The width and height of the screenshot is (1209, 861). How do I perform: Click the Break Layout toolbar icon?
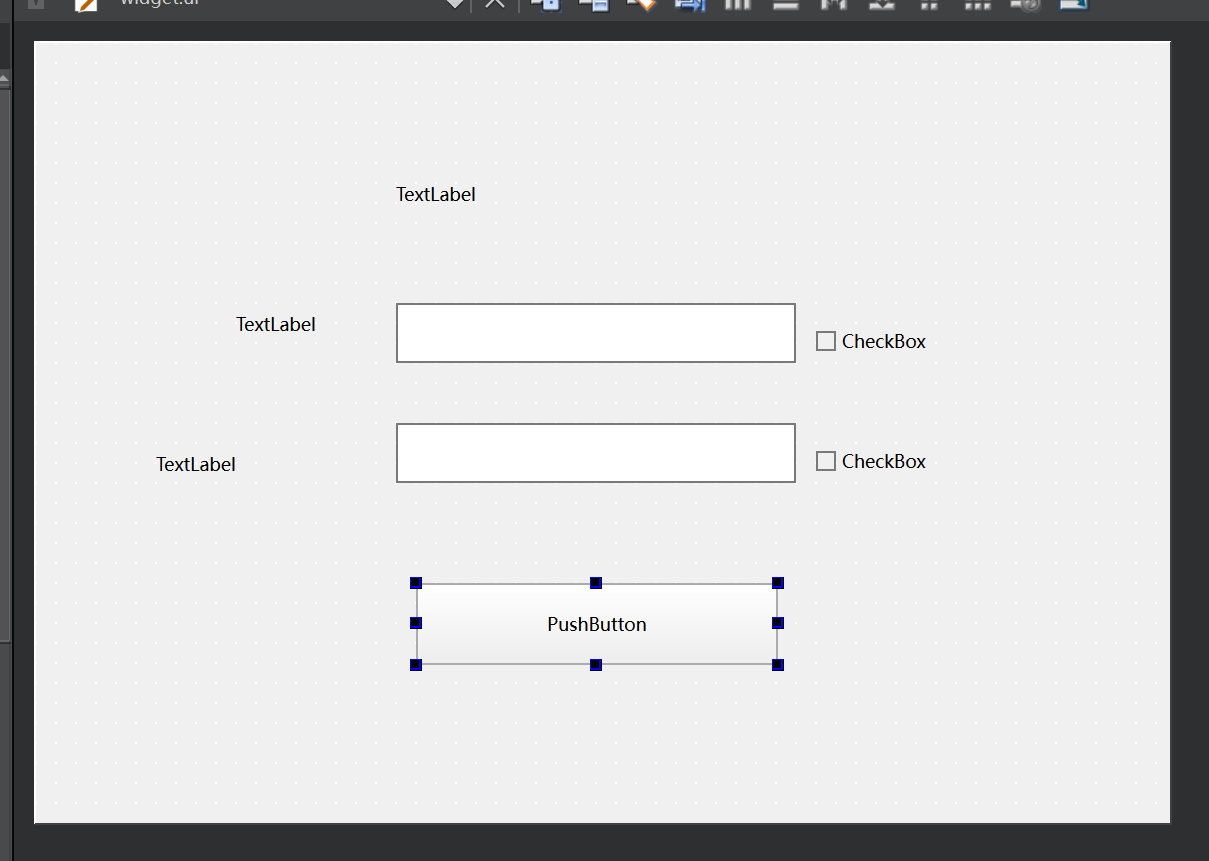click(x=1025, y=3)
